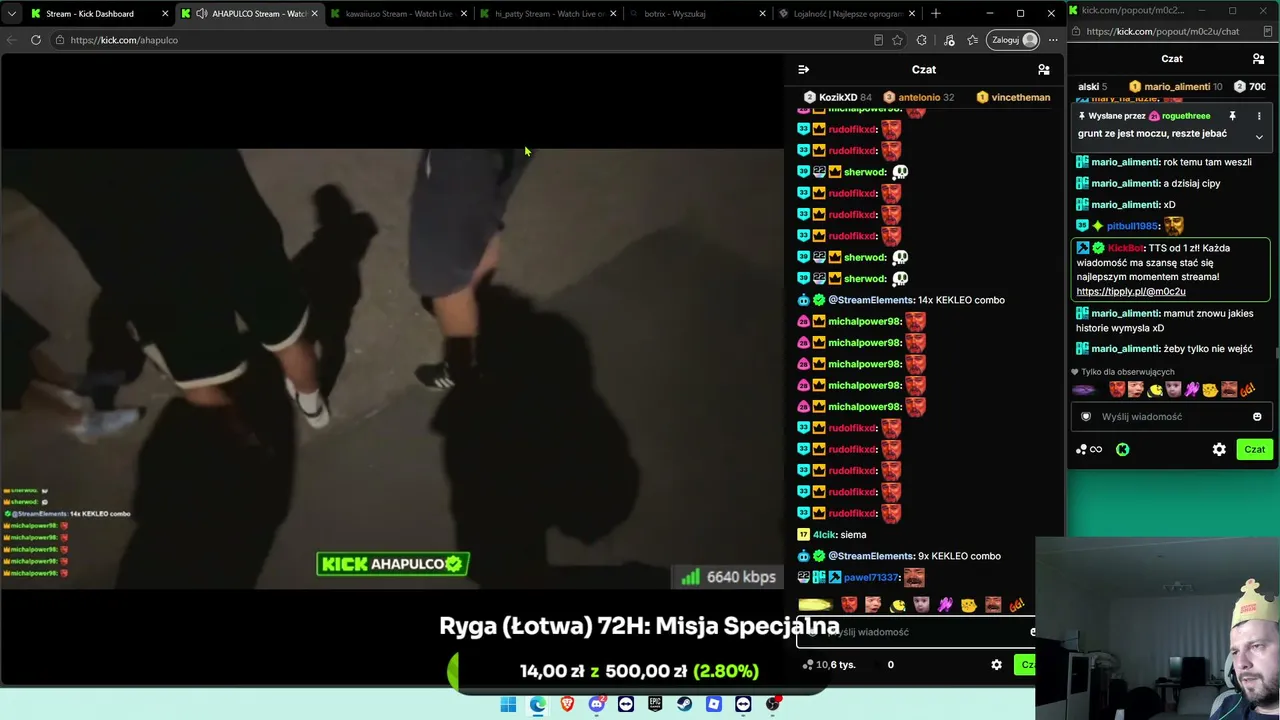Click message 'rok temu tam weszli' in popout
This screenshot has height=720, width=1280.
pyautogui.click(x=1207, y=162)
